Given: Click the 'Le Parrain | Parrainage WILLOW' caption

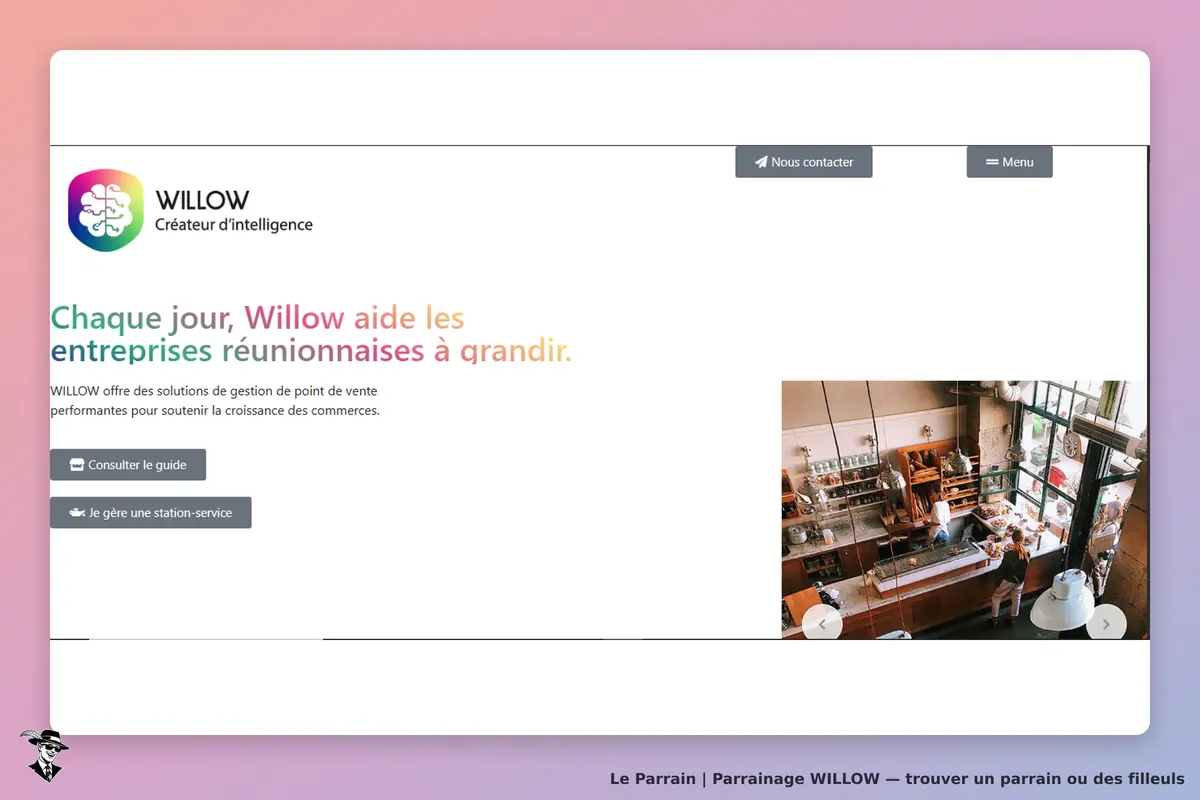Looking at the screenshot, I should 897,779.
